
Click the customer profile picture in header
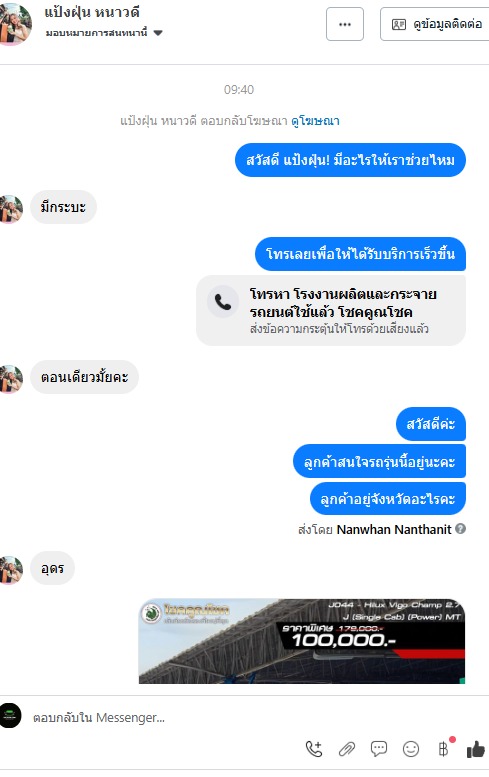[x=14, y=23]
